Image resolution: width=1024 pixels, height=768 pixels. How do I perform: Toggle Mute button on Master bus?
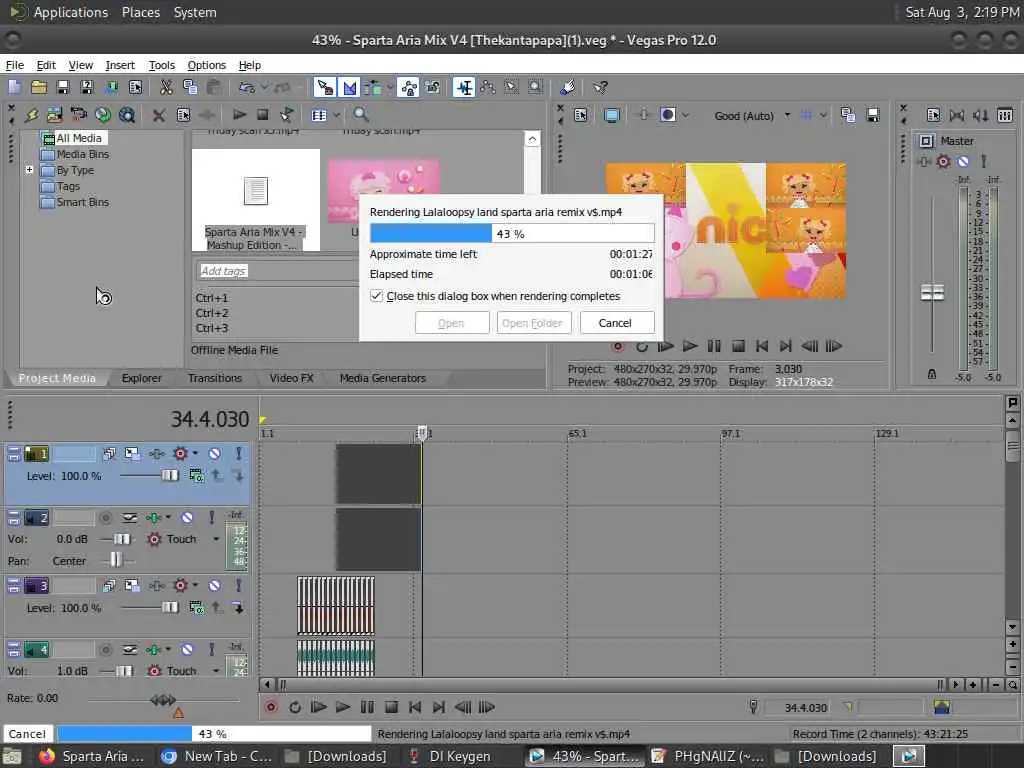(x=963, y=161)
